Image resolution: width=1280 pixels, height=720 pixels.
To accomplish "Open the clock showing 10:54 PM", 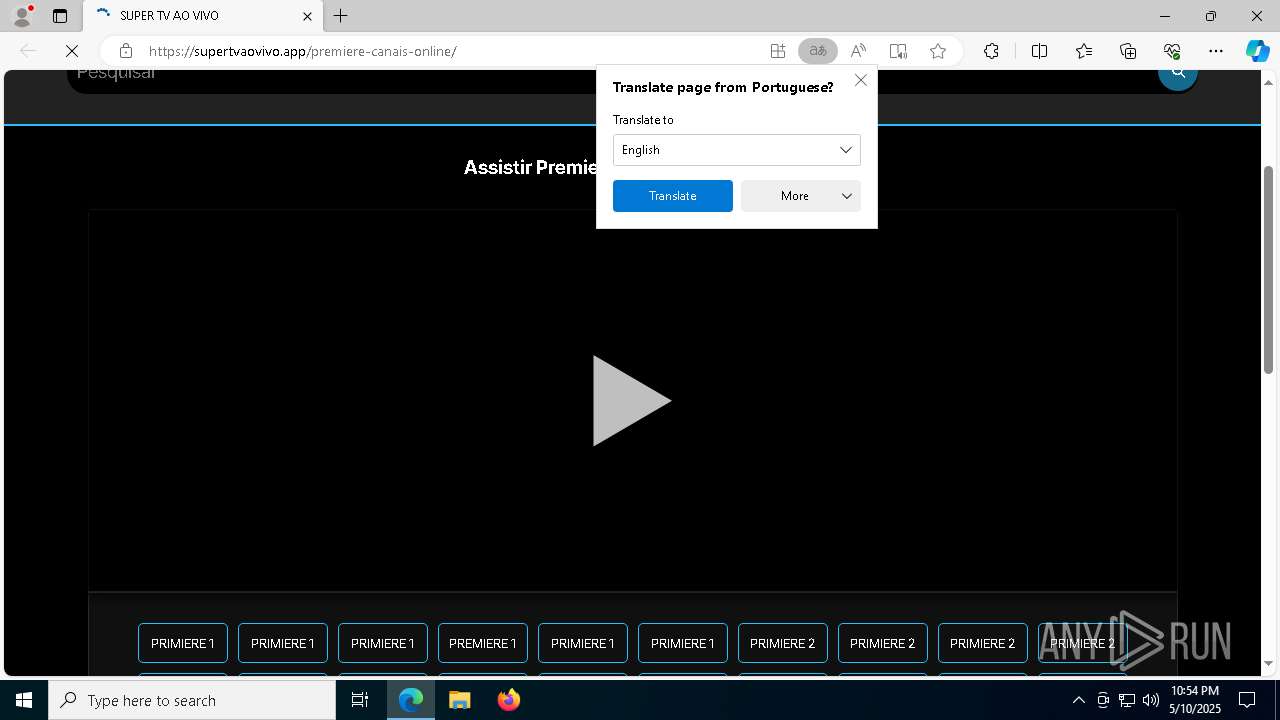I will pos(1195,700).
